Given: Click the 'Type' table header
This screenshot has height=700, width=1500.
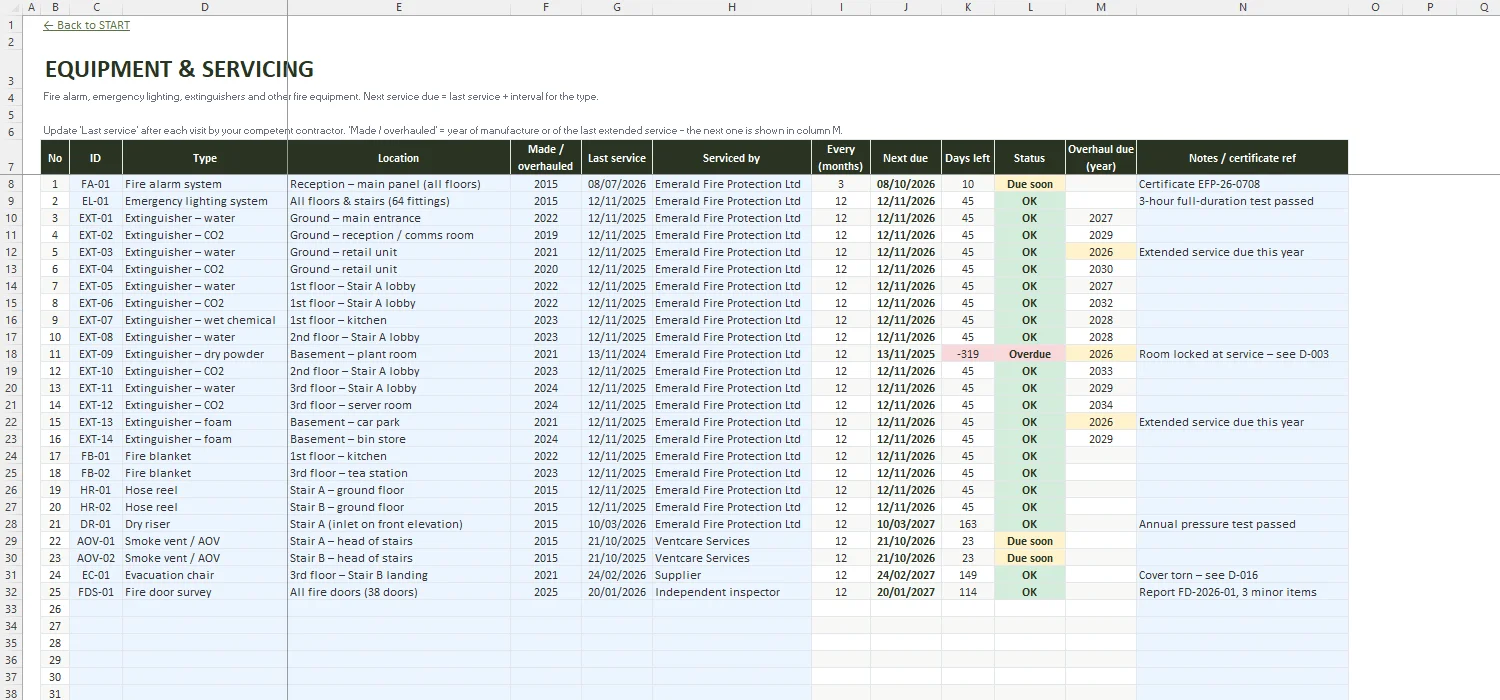Looking at the screenshot, I should (205, 158).
